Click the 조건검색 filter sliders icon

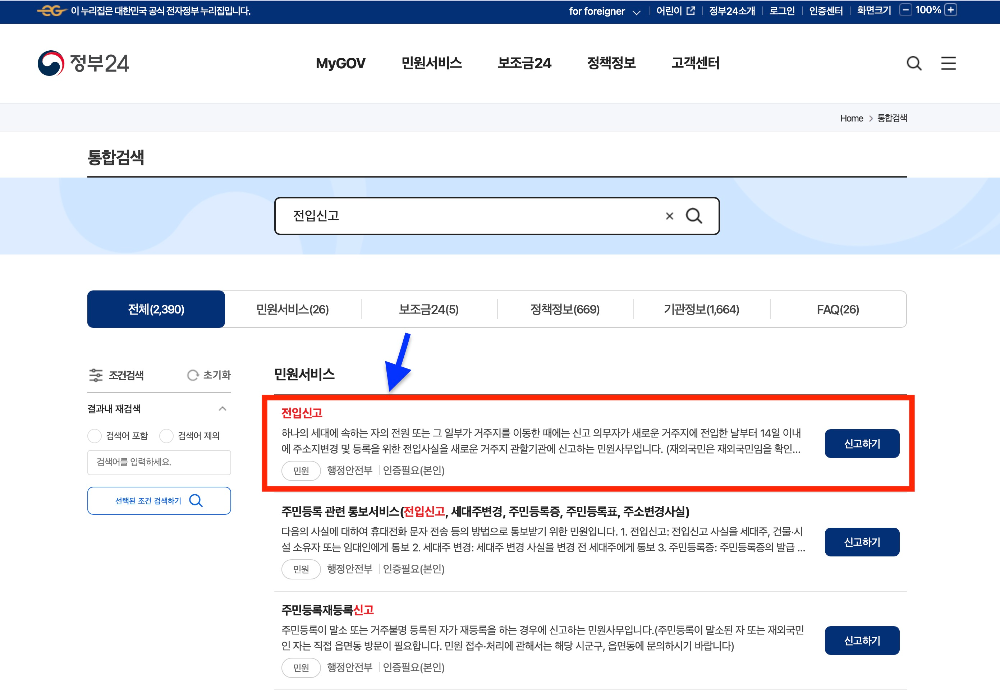96,375
